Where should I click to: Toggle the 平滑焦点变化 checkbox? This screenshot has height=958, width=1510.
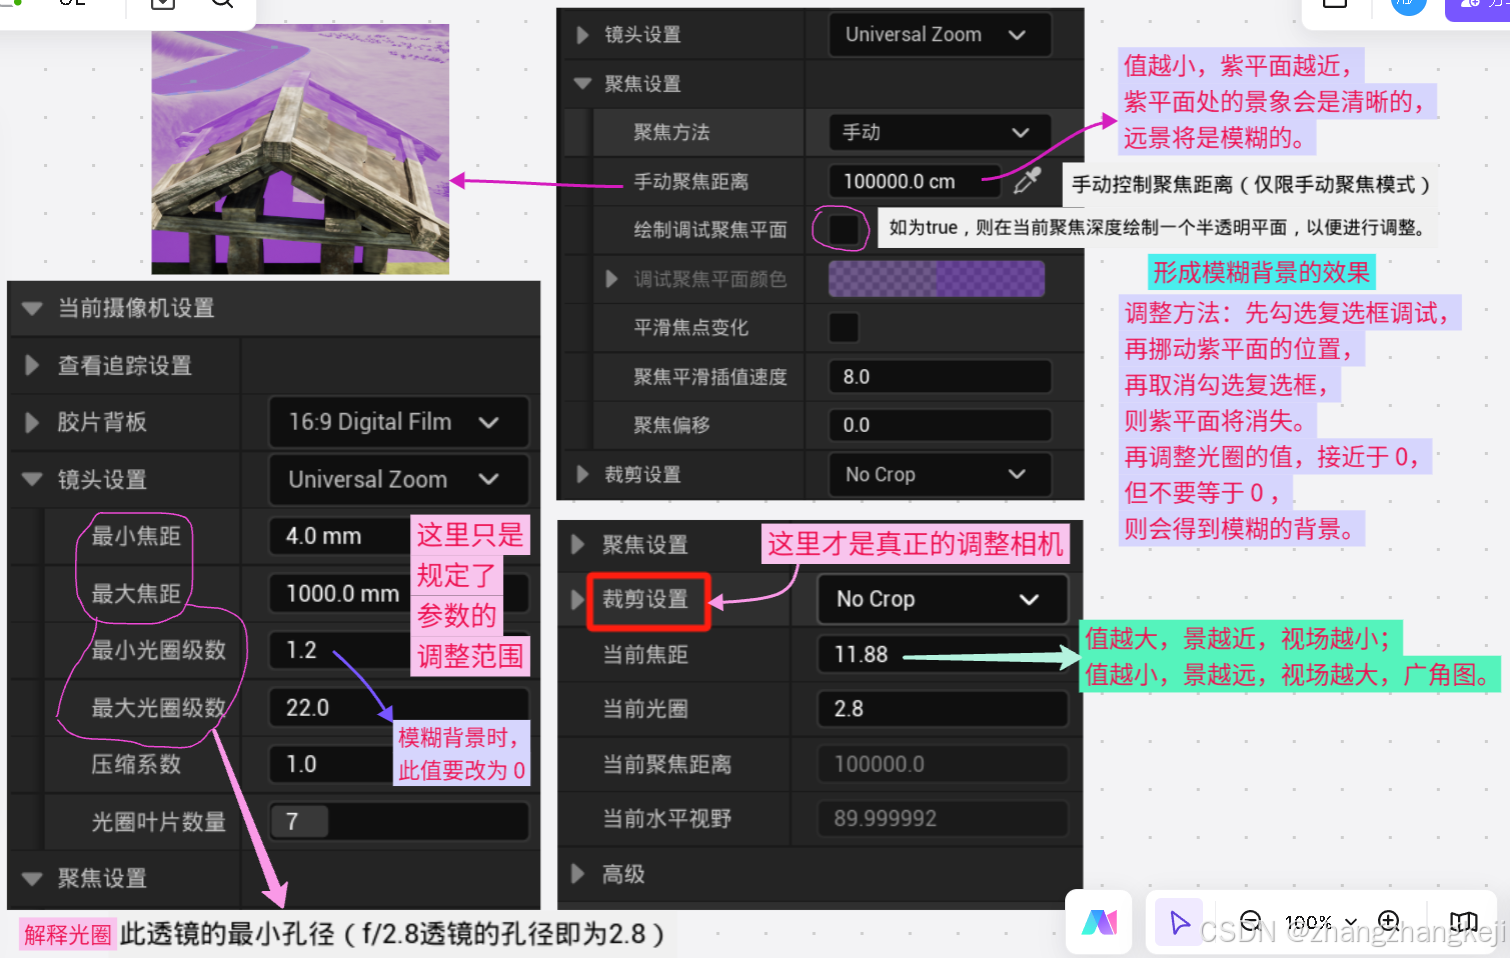(843, 327)
